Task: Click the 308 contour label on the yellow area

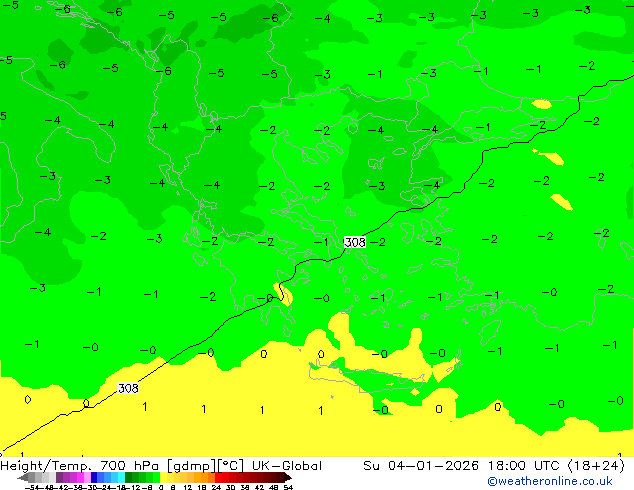Action: pyautogui.click(x=128, y=388)
